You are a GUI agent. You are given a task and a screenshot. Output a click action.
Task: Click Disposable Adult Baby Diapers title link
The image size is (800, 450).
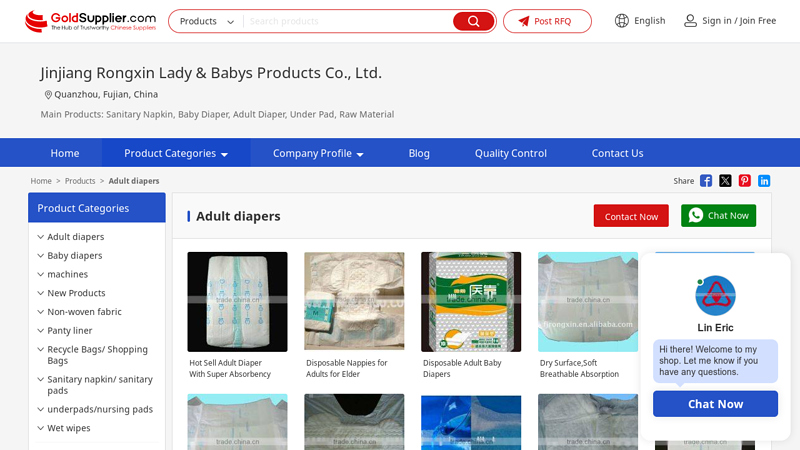[462, 368]
